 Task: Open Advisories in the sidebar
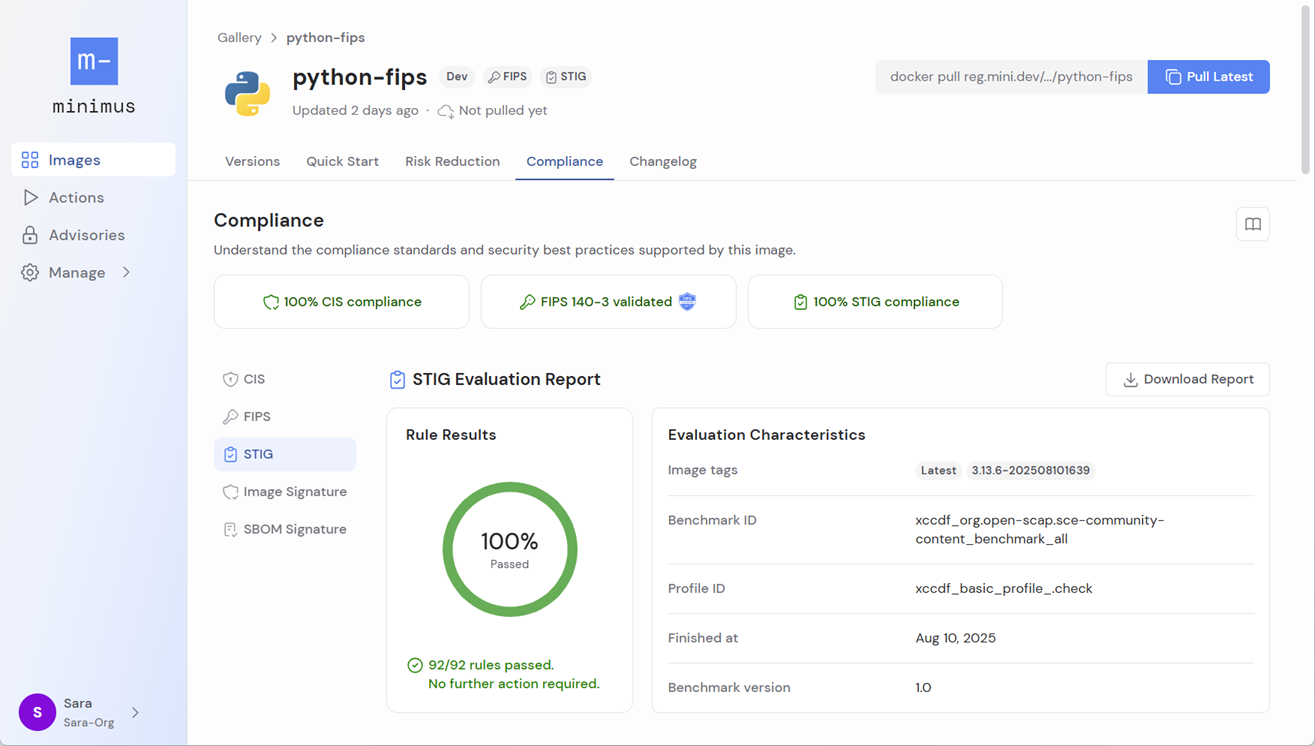click(x=93, y=235)
